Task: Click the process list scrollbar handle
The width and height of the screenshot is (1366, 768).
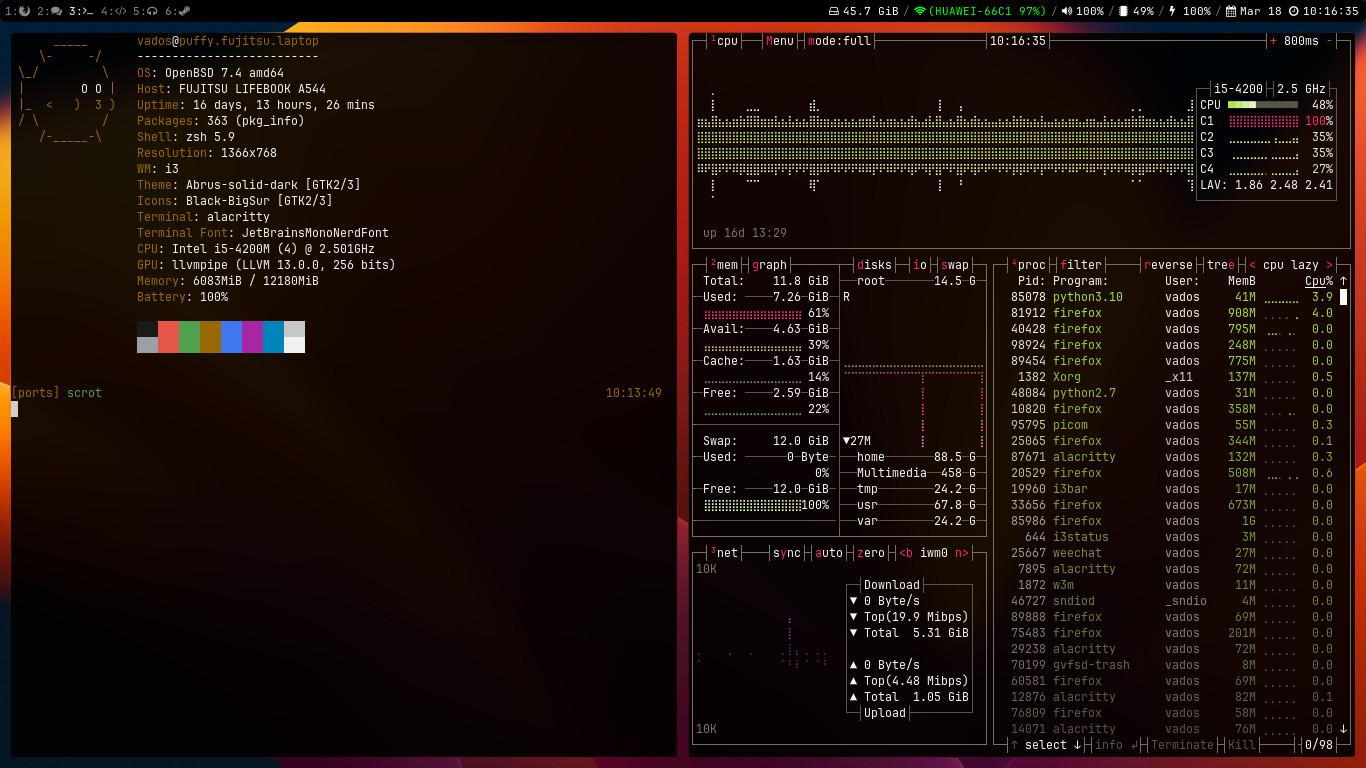Action: coord(1343,297)
